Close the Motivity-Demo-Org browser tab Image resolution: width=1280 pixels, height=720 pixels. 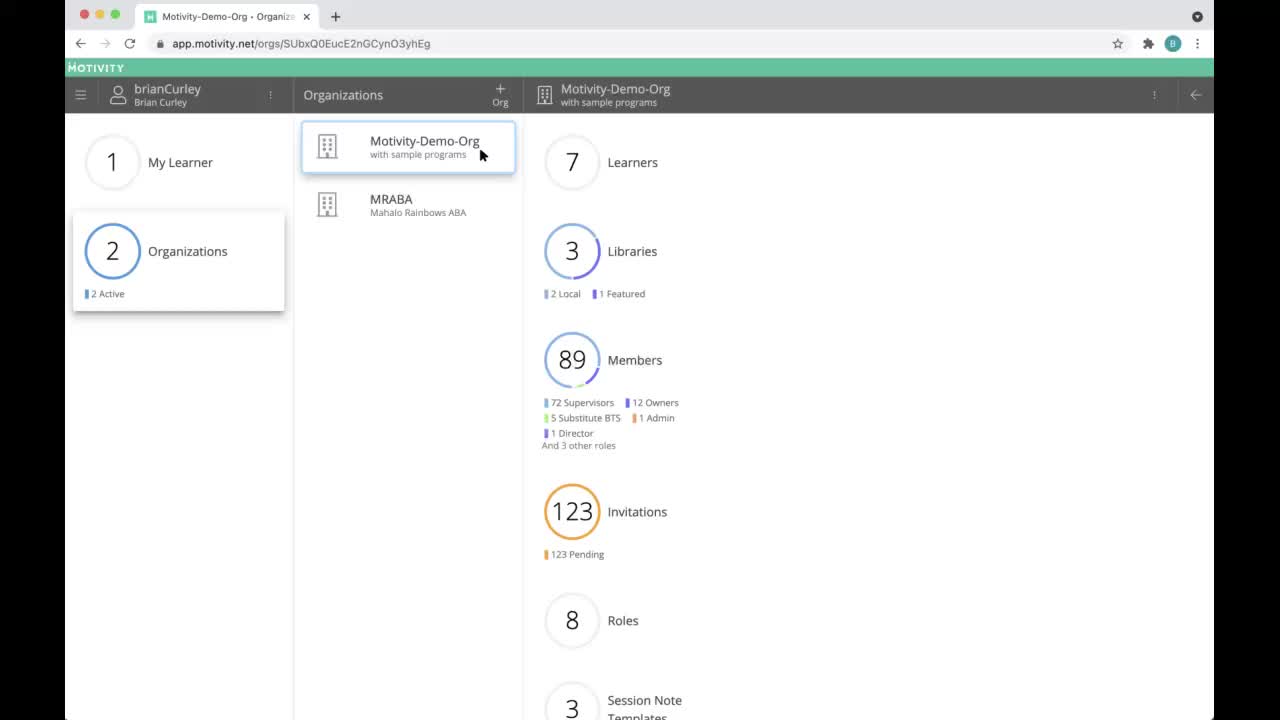coord(307,17)
